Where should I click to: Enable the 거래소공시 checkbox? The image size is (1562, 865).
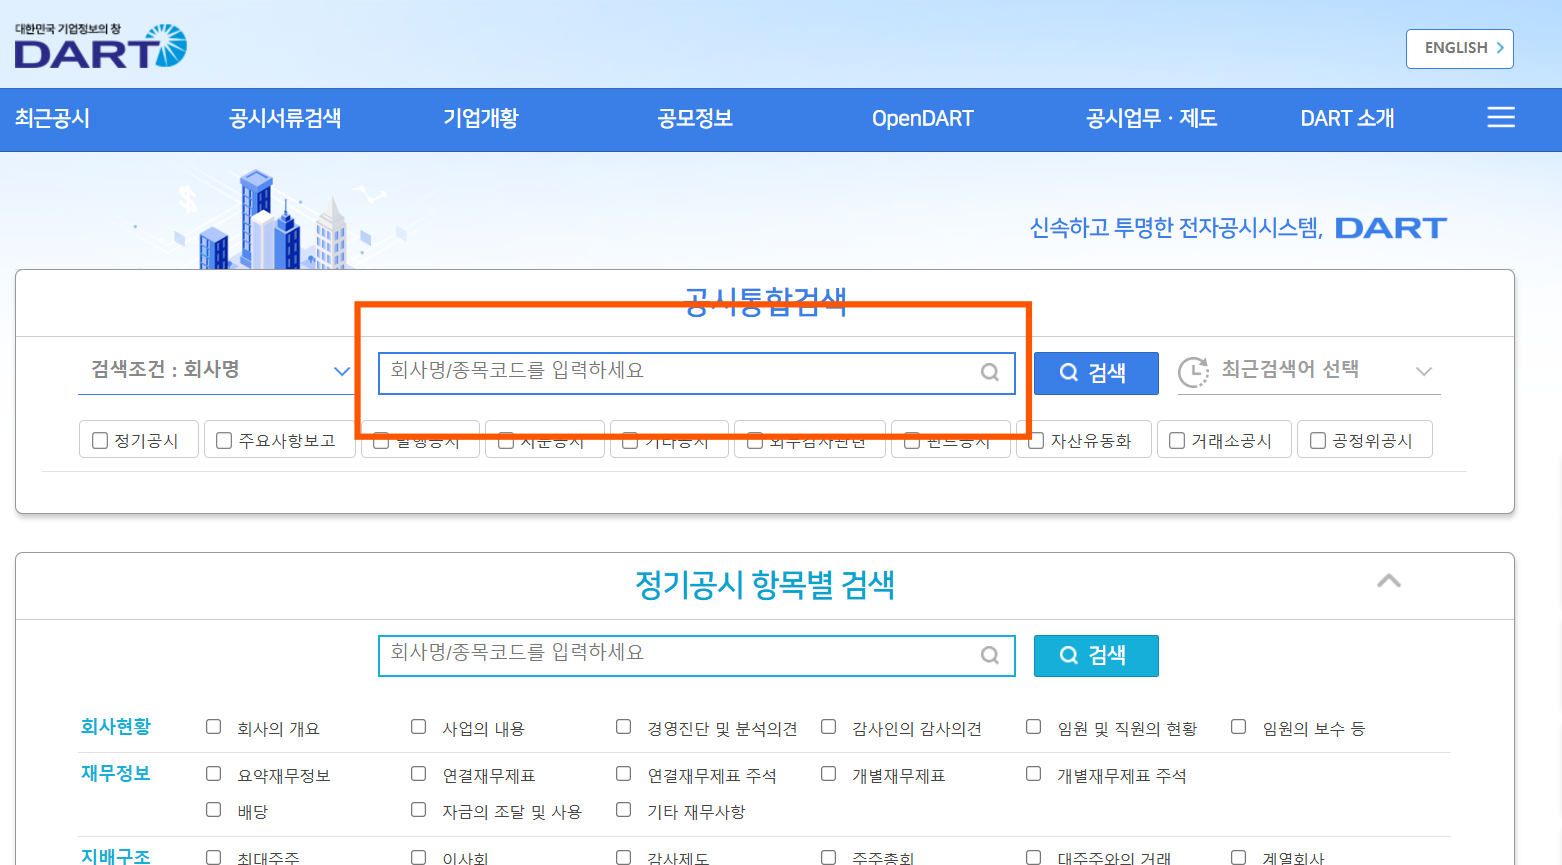[x=1177, y=441]
